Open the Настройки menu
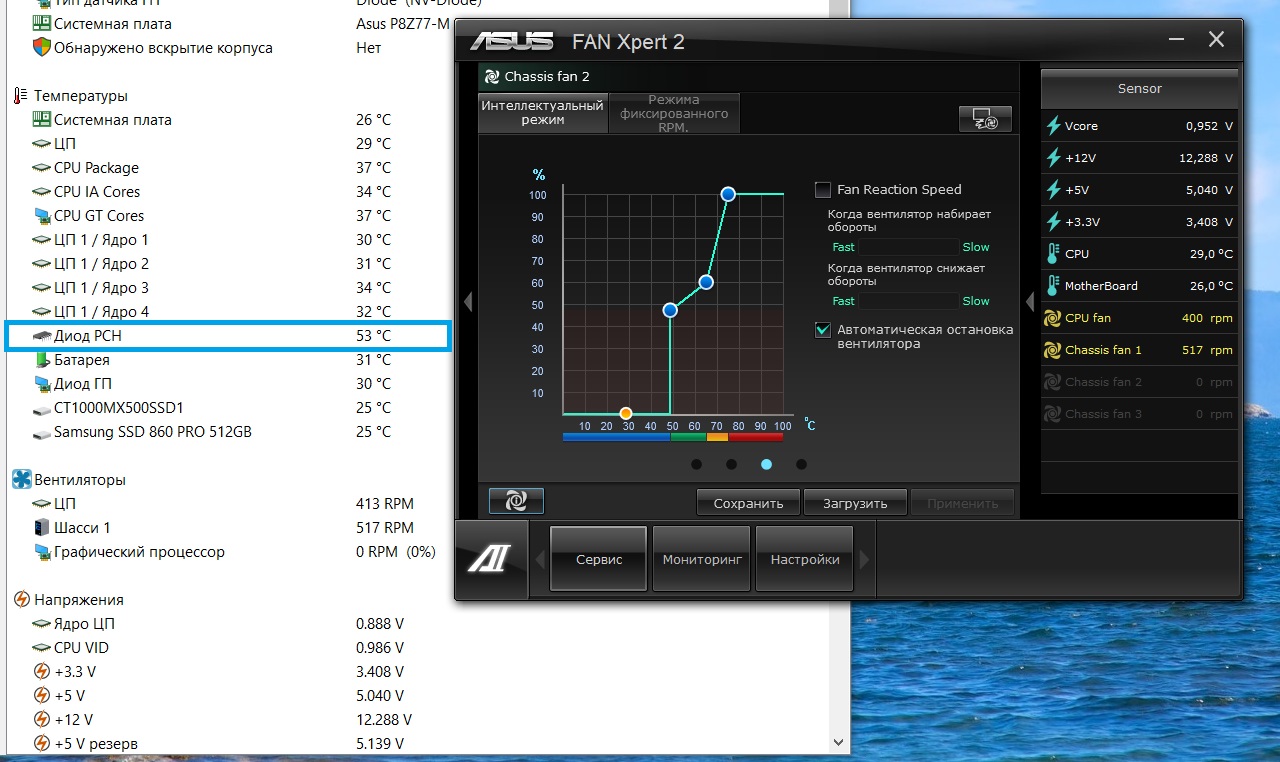The image size is (1280, 762). coord(805,560)
